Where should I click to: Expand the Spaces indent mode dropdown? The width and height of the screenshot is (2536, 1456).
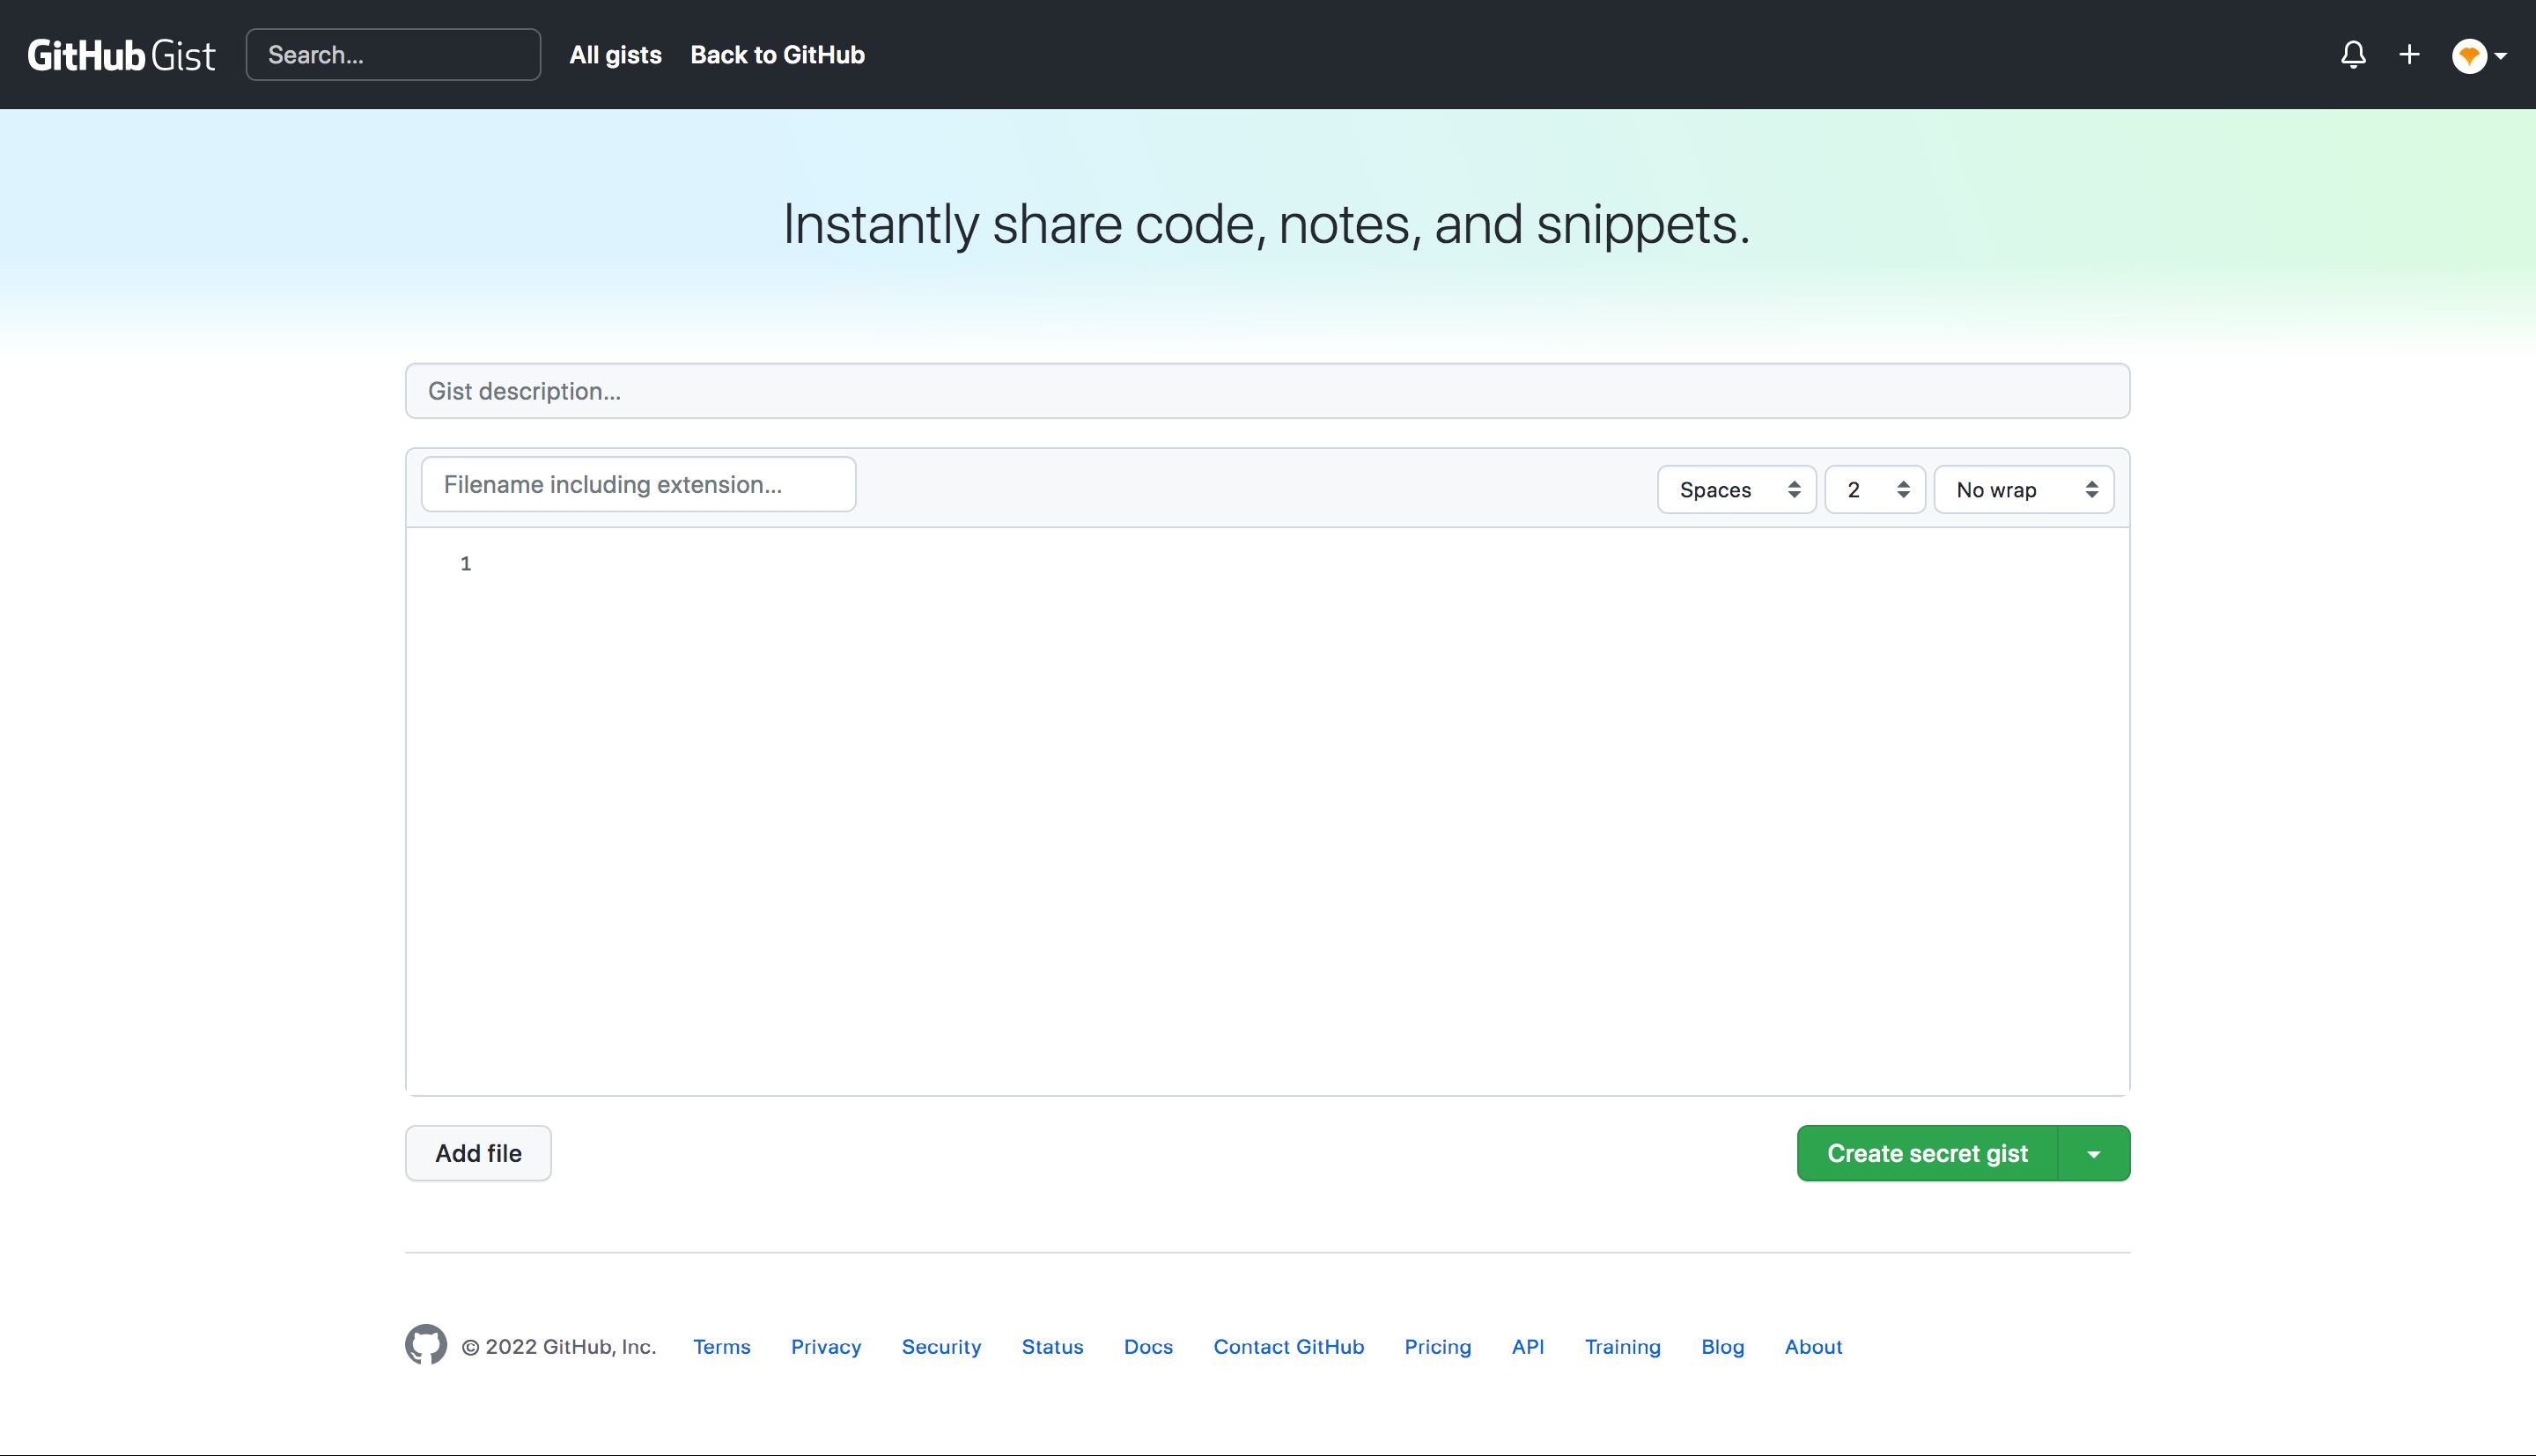pos(1737,490)
